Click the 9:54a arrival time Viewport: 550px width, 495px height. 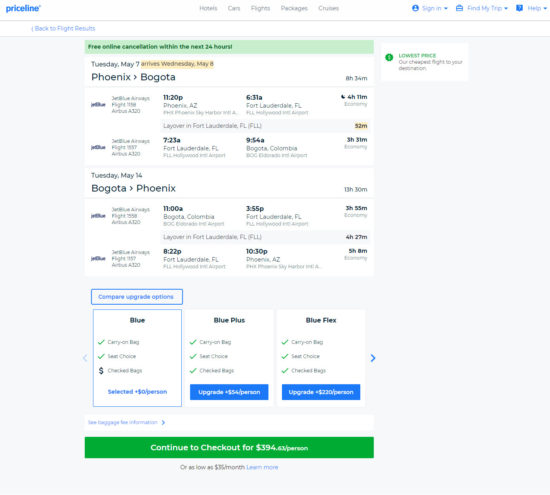pyautogui.click(x=255, y=140)
